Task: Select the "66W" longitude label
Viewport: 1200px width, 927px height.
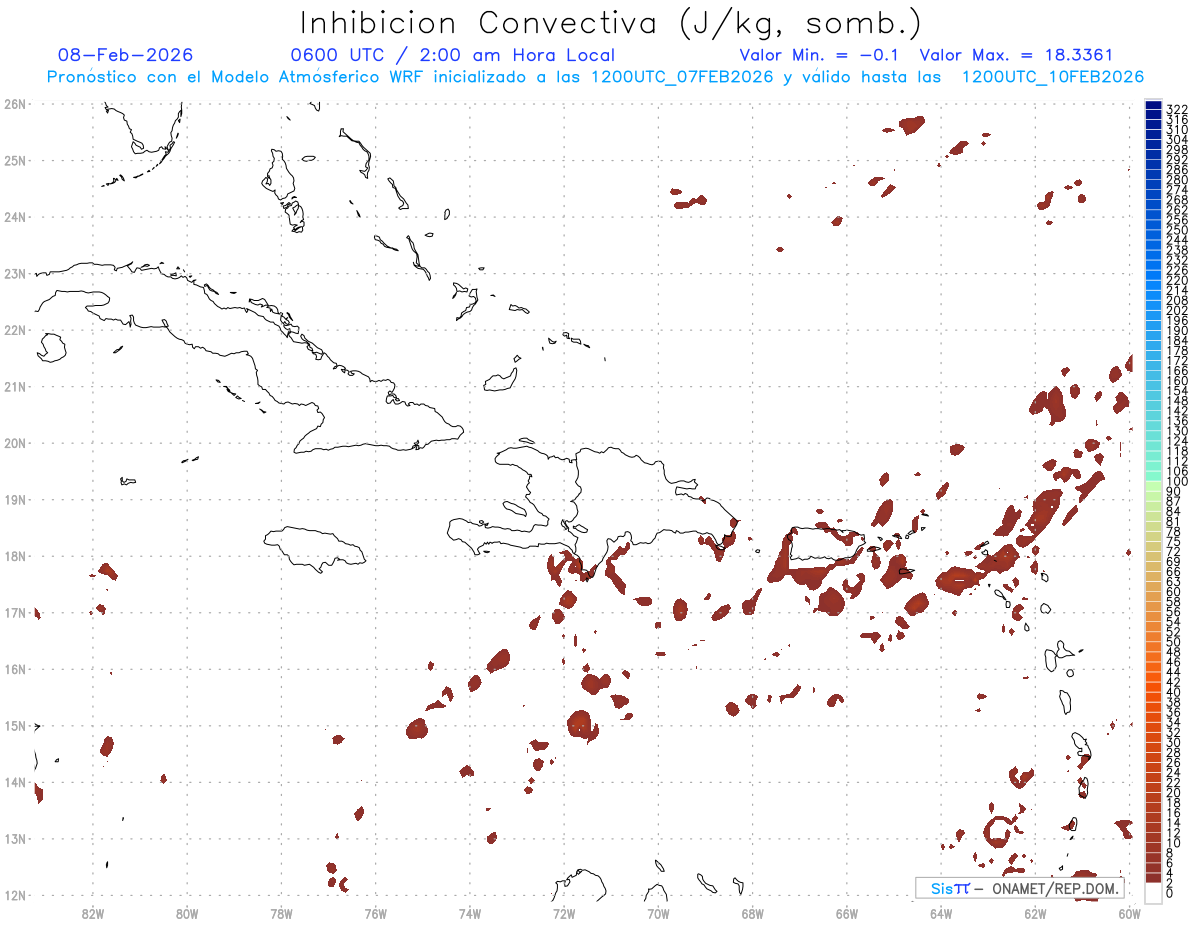Action: pos(847,913)
